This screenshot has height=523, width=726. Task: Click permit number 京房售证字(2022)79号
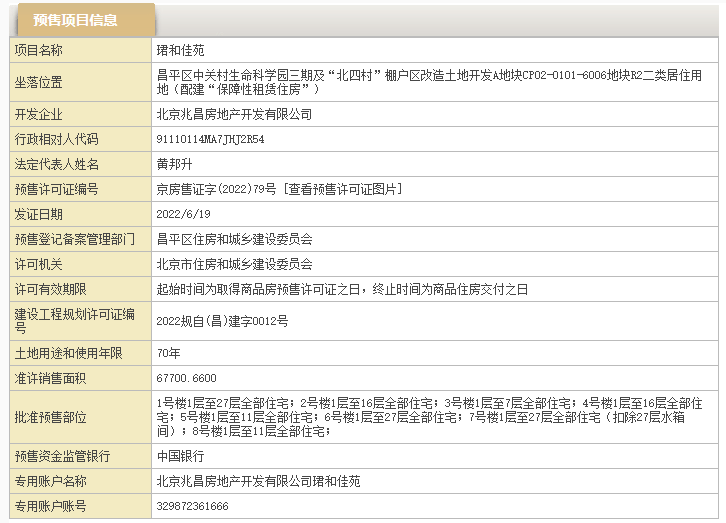pyautogui.click(x=218, y=189)
